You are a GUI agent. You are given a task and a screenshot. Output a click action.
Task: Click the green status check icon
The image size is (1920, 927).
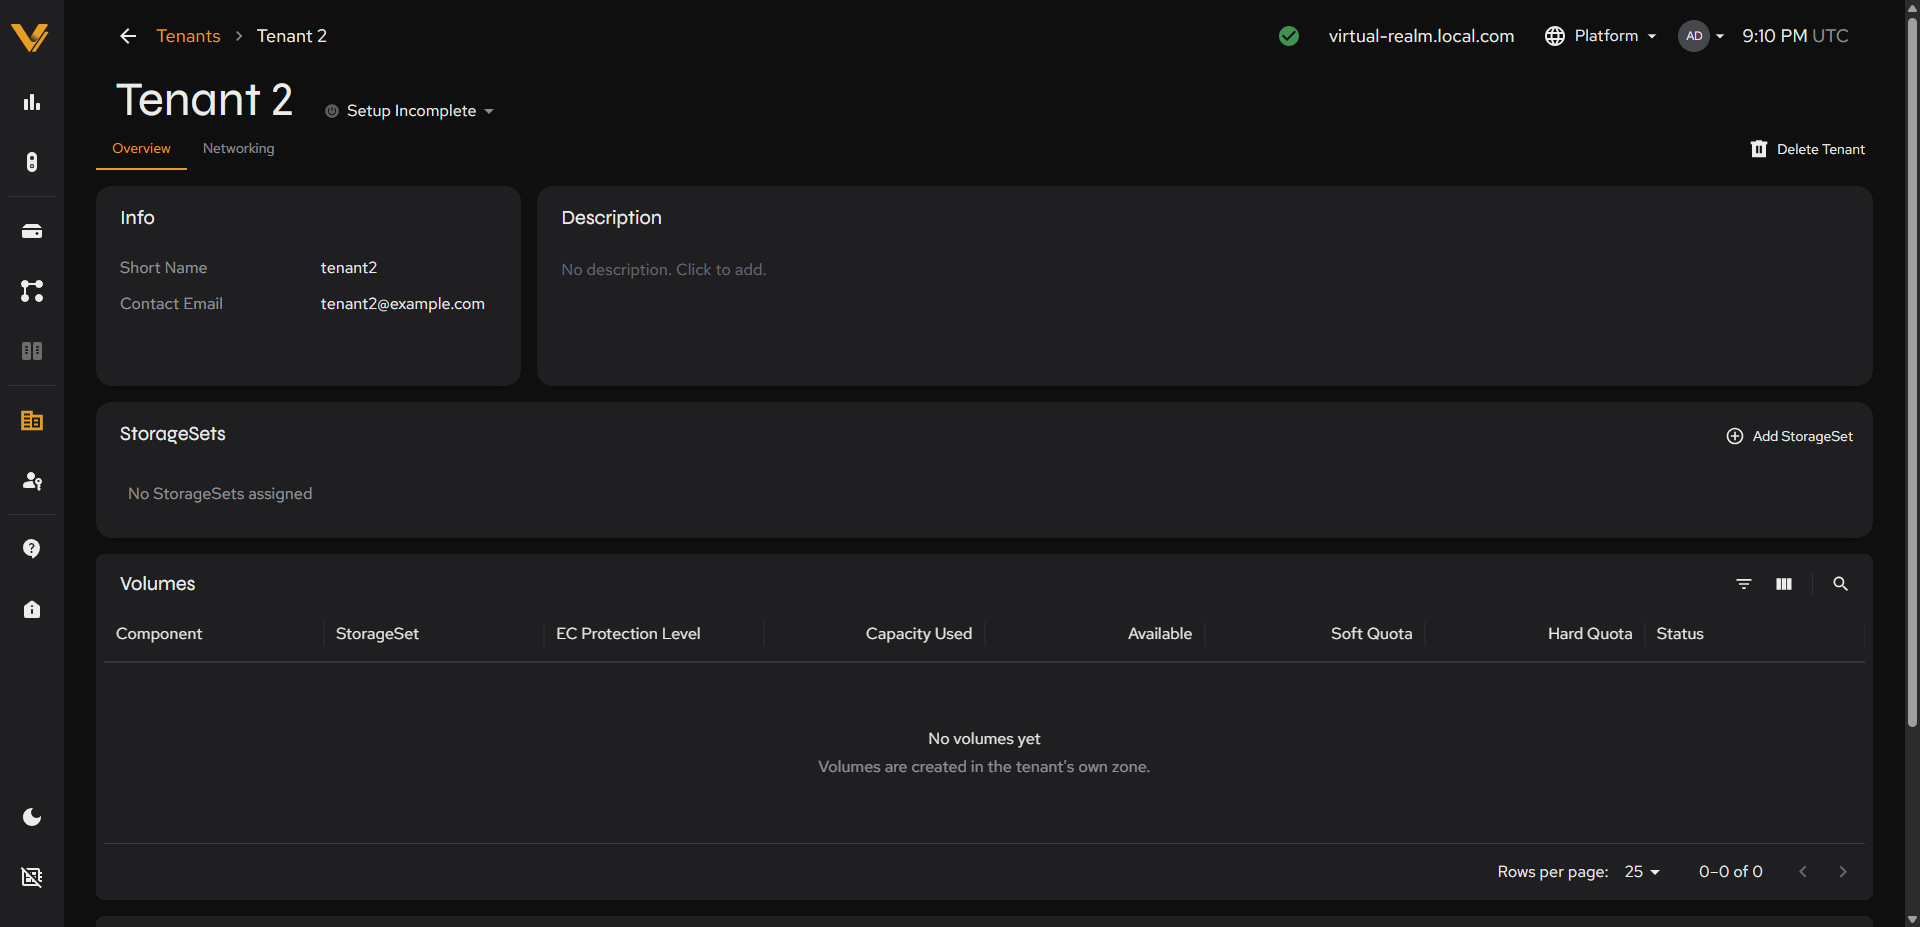click(1289, 36)
